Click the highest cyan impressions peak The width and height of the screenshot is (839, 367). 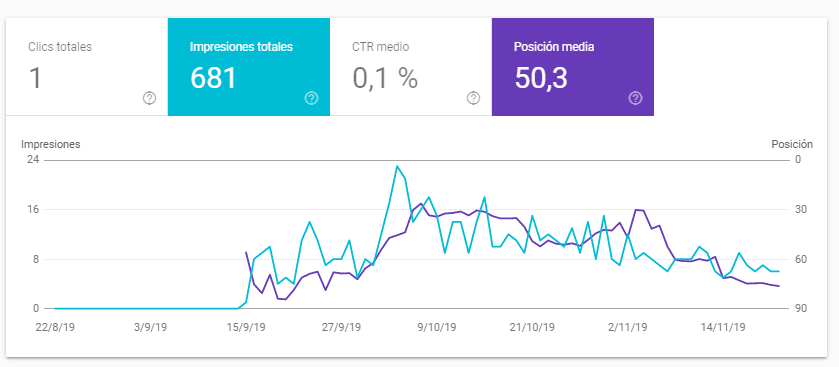tap(396, 166)
